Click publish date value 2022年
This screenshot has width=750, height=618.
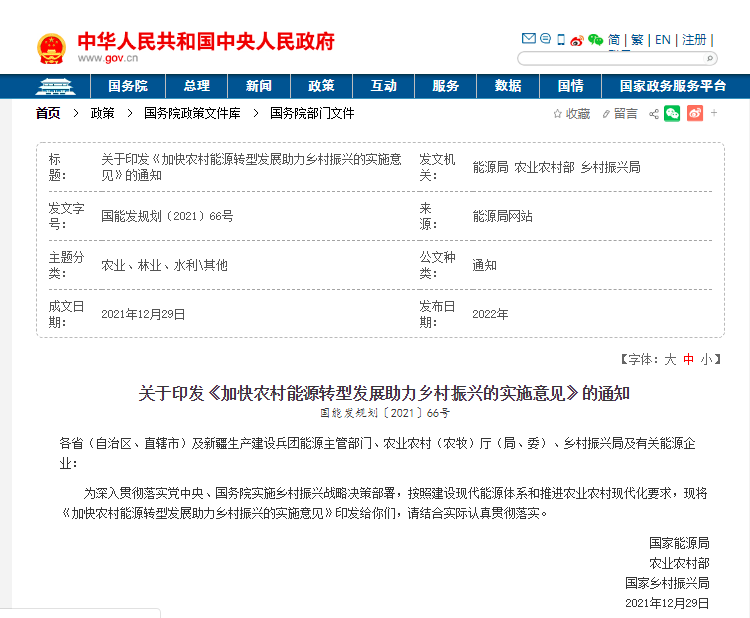tap(490, 314)
